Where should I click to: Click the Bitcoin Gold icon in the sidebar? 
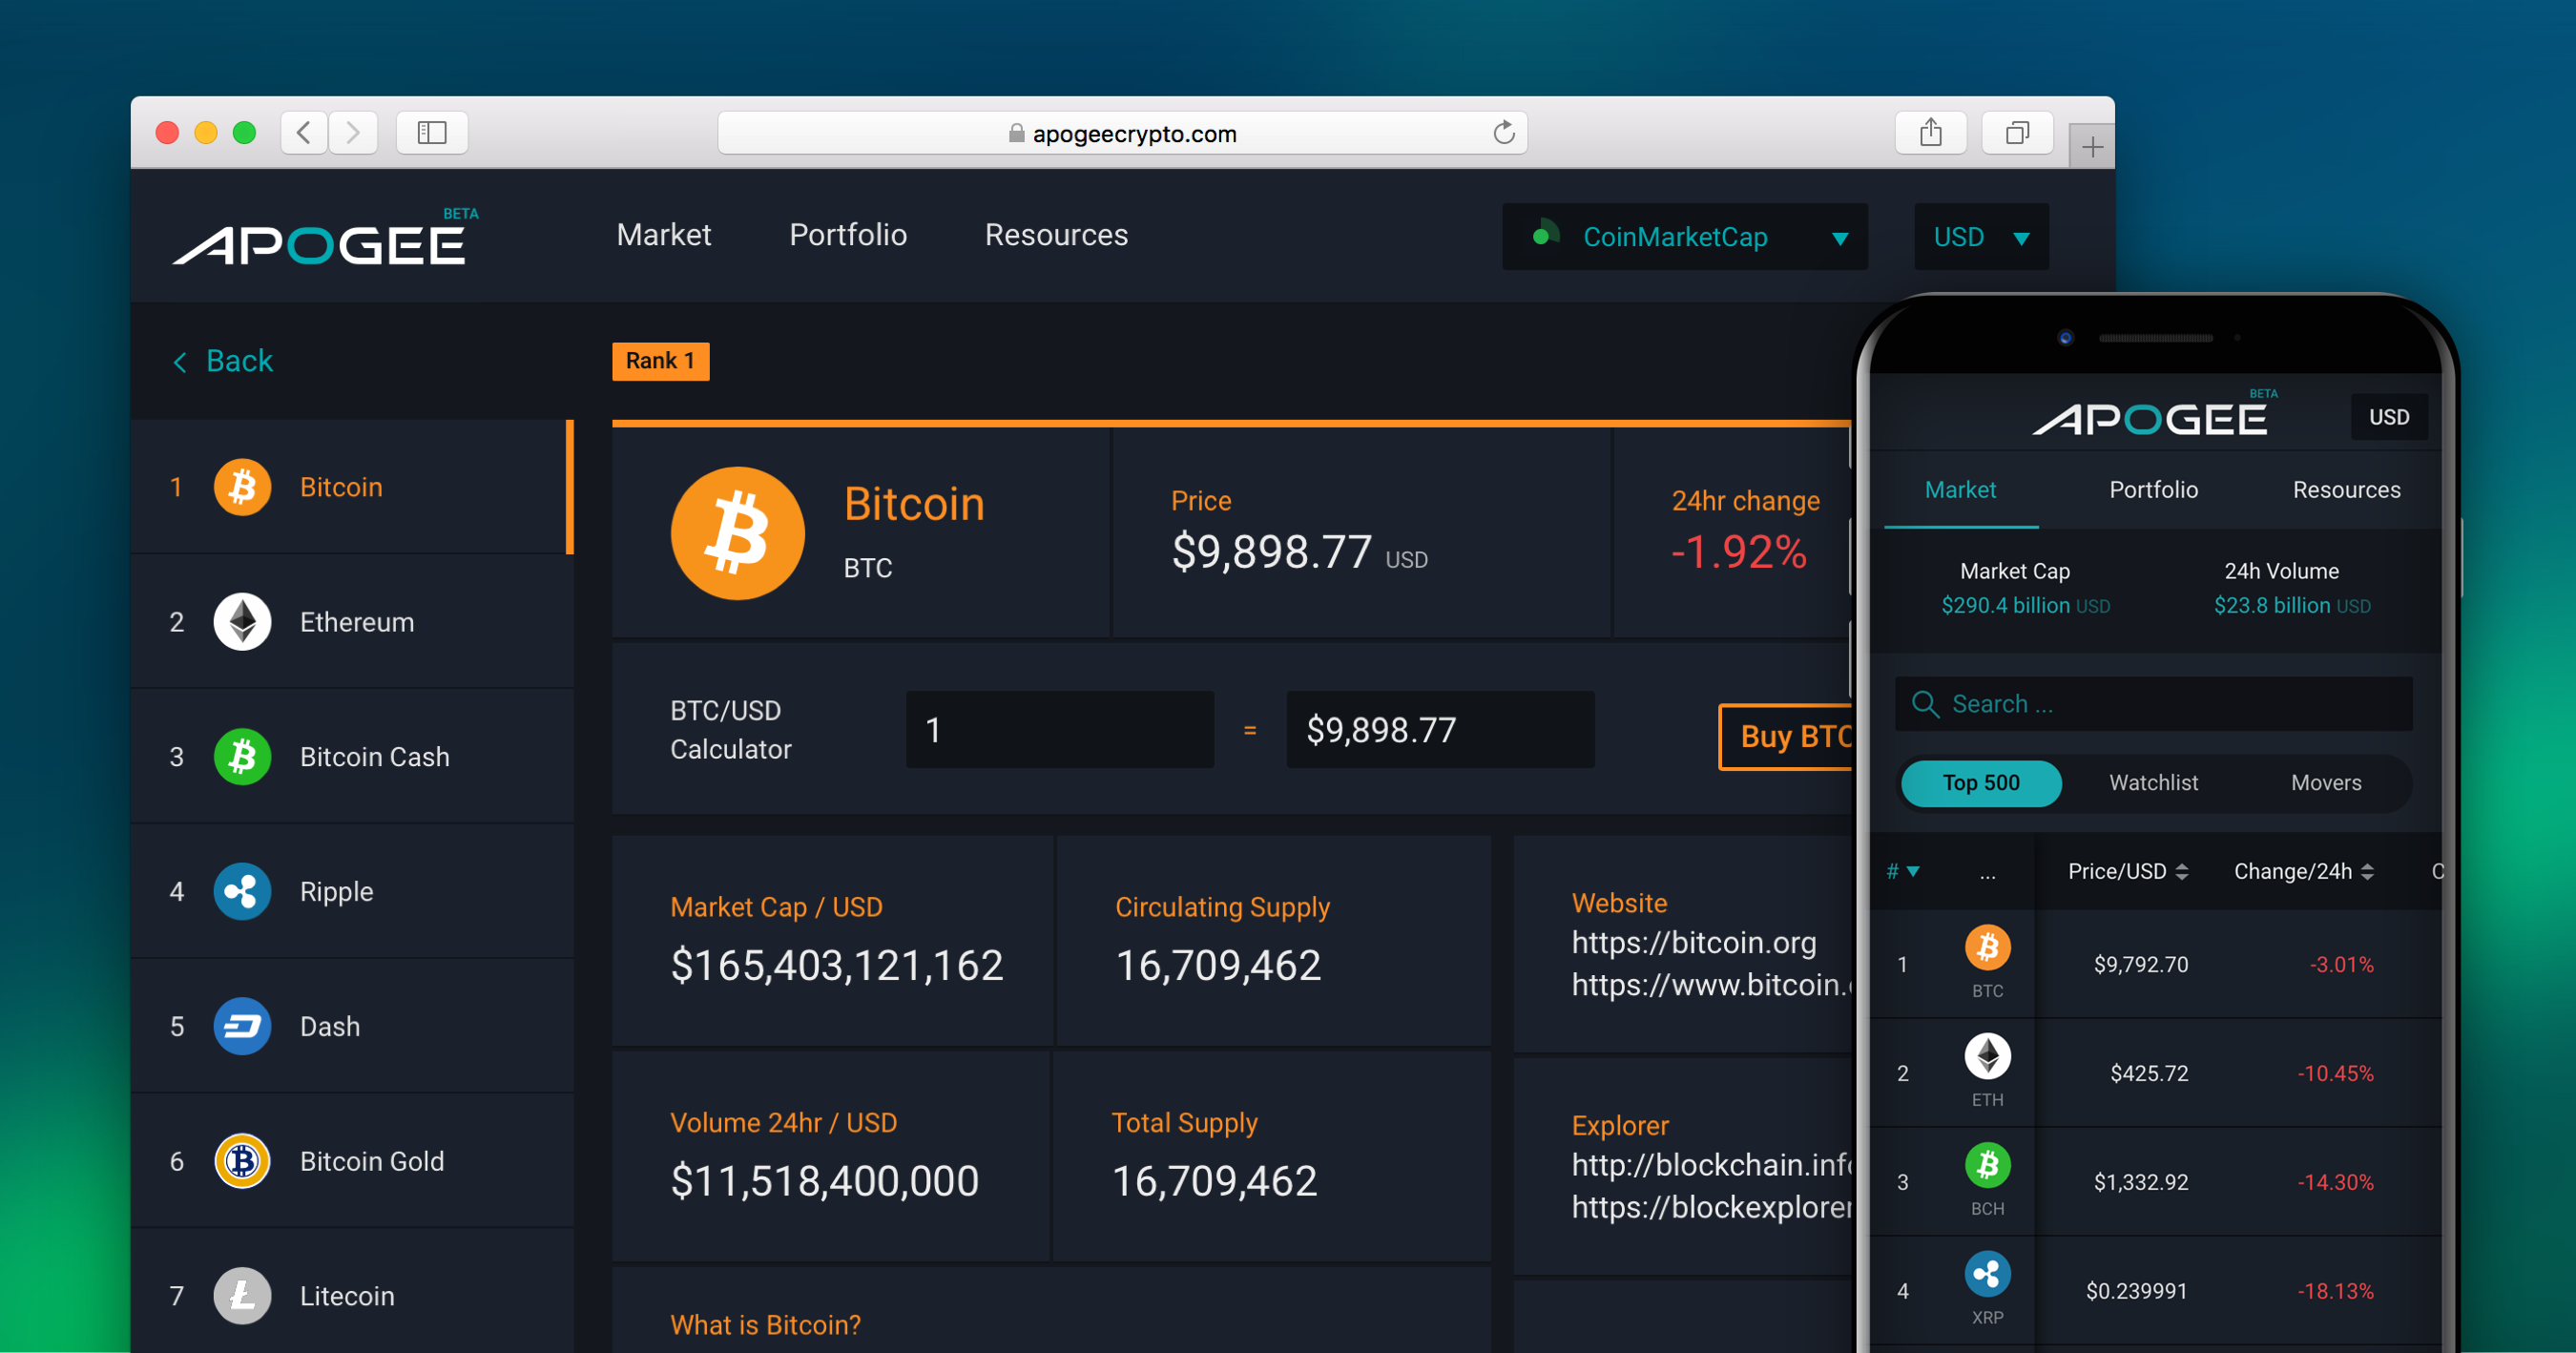coord(242,1161)
